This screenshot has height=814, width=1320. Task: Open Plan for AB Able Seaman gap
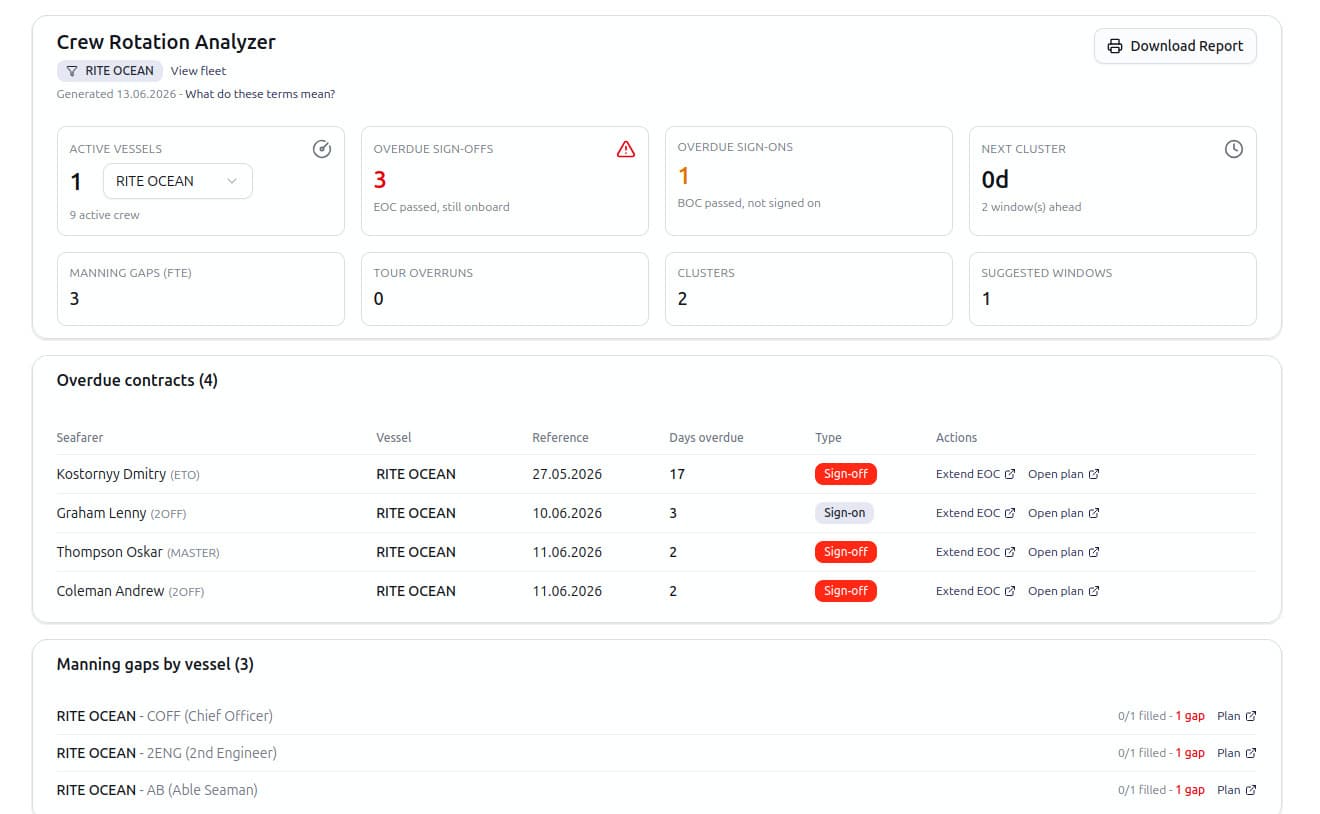[1237, 790]
